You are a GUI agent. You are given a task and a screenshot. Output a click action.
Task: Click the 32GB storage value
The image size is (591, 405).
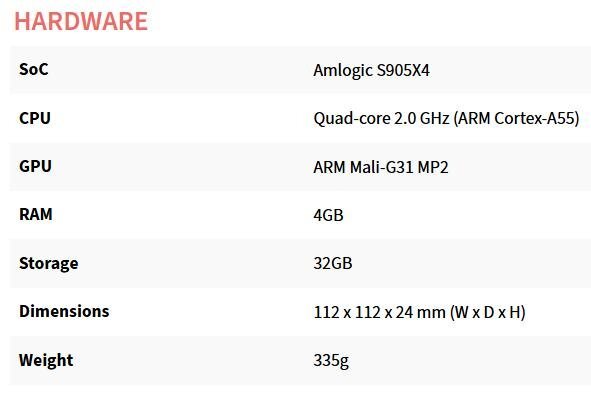(x=333, y=263)
